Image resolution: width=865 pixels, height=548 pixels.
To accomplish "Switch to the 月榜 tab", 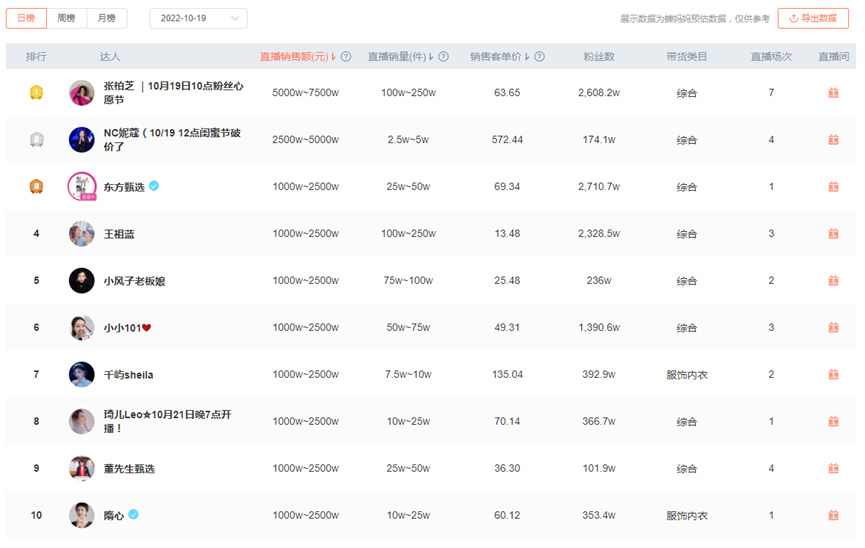I will (x=106, y=18).
